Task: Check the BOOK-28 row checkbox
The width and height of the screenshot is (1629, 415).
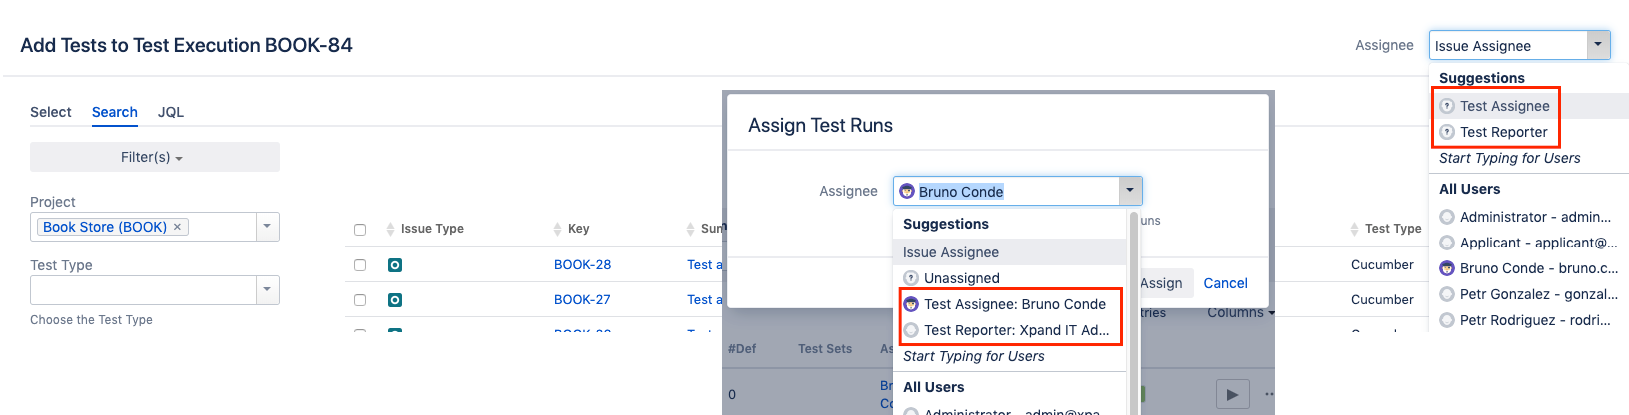Action: click(360, 265)
